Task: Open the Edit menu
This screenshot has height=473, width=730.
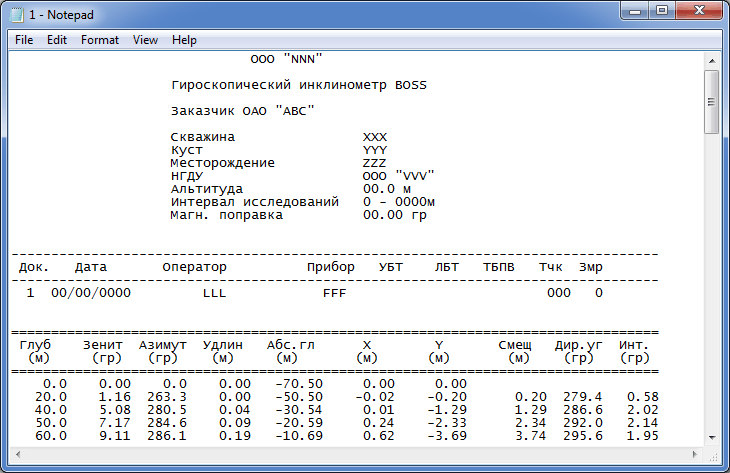Action: [x=57, y=40]
